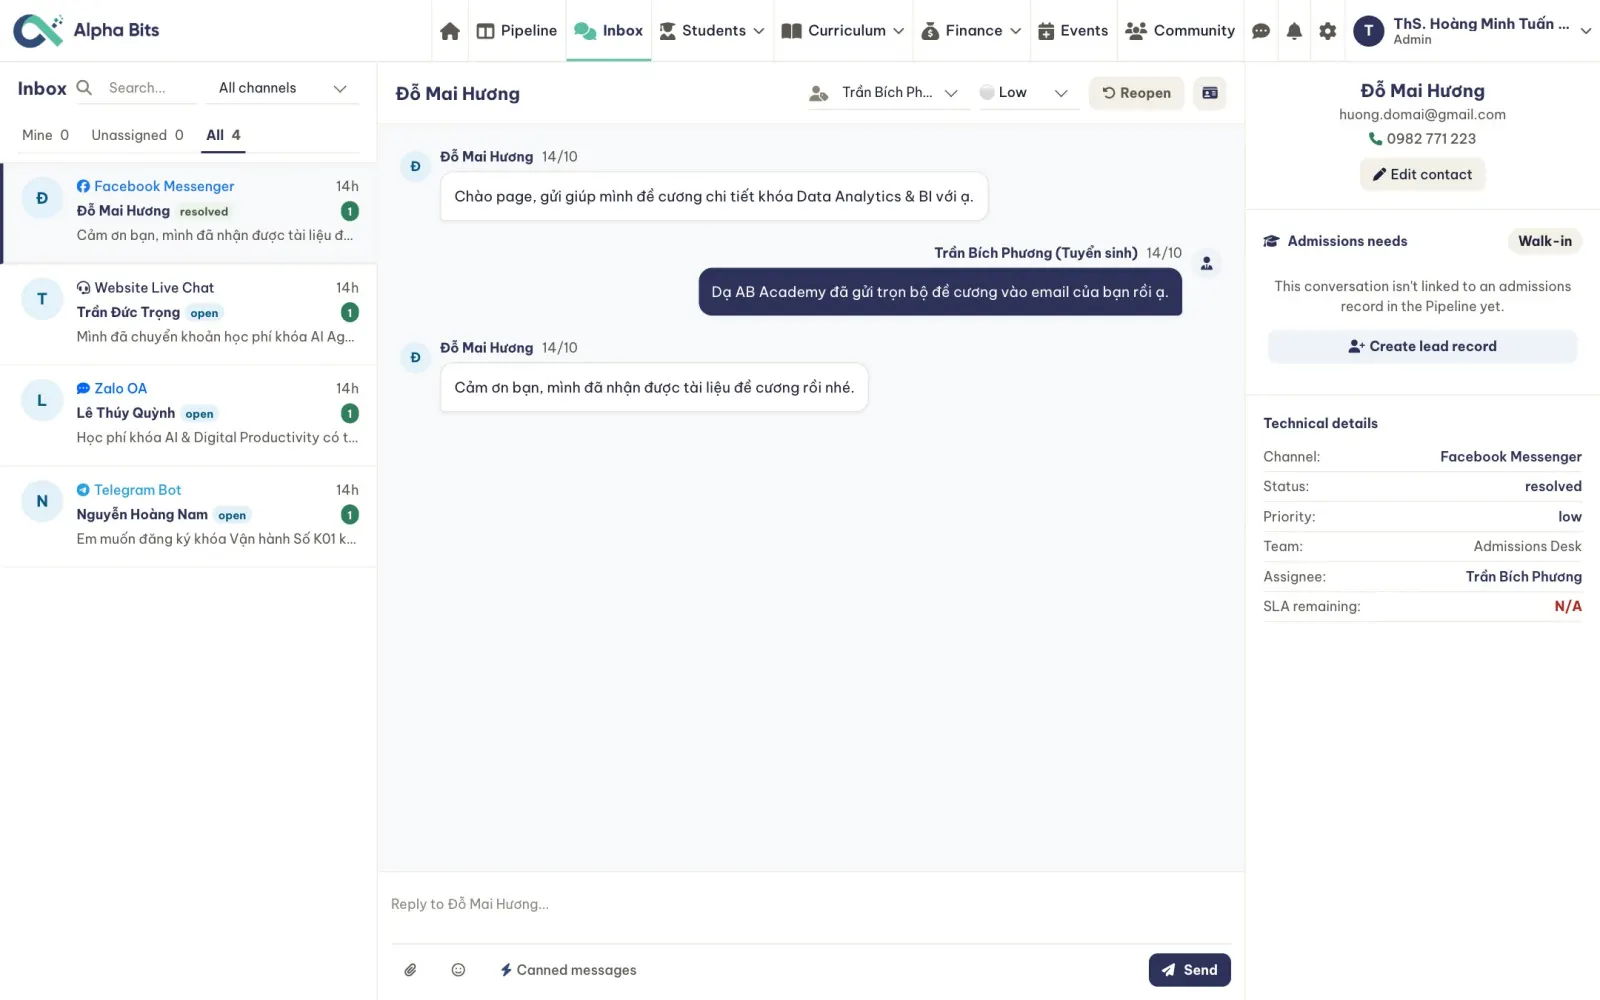This screenshot has width=1600, height=1000.
Task: Click the assignee person icon in the header
Action: tap(818, 93)
